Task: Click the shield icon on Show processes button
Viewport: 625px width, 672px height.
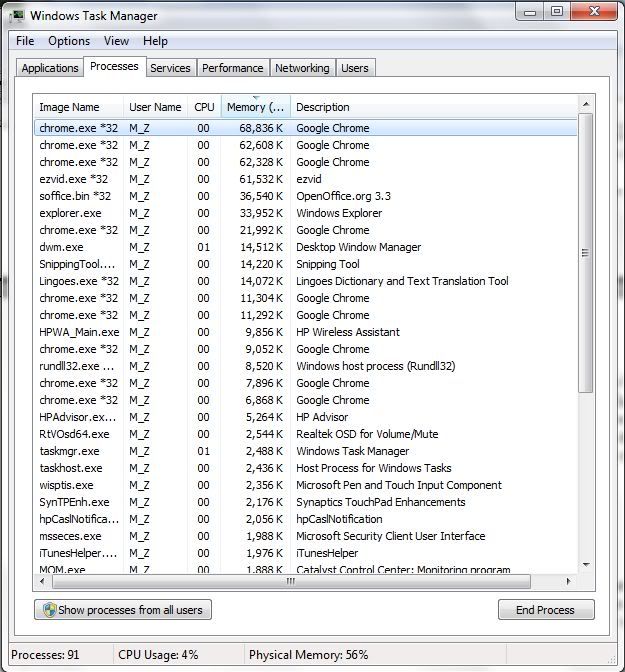Action: [x=49, y=609]
